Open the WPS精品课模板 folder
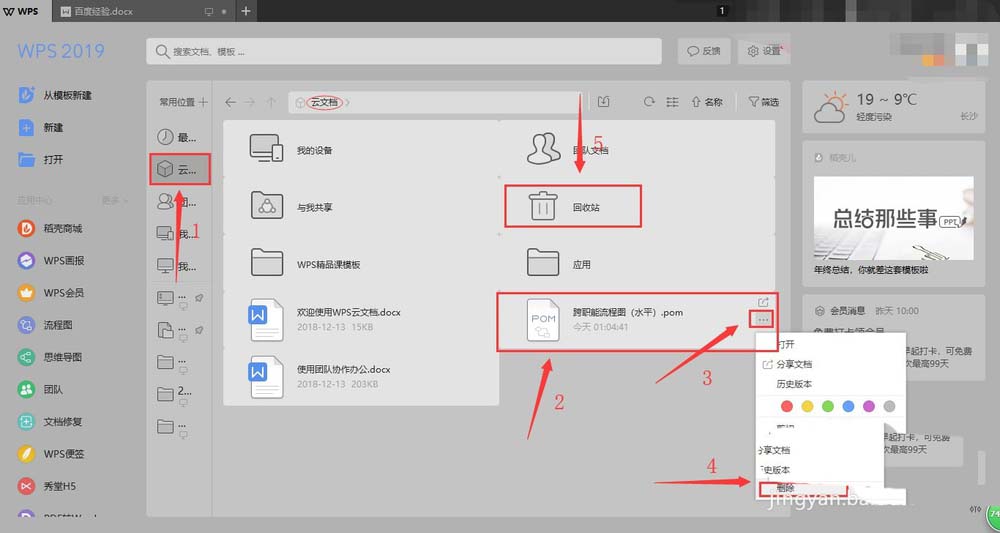 coord(361,264)
